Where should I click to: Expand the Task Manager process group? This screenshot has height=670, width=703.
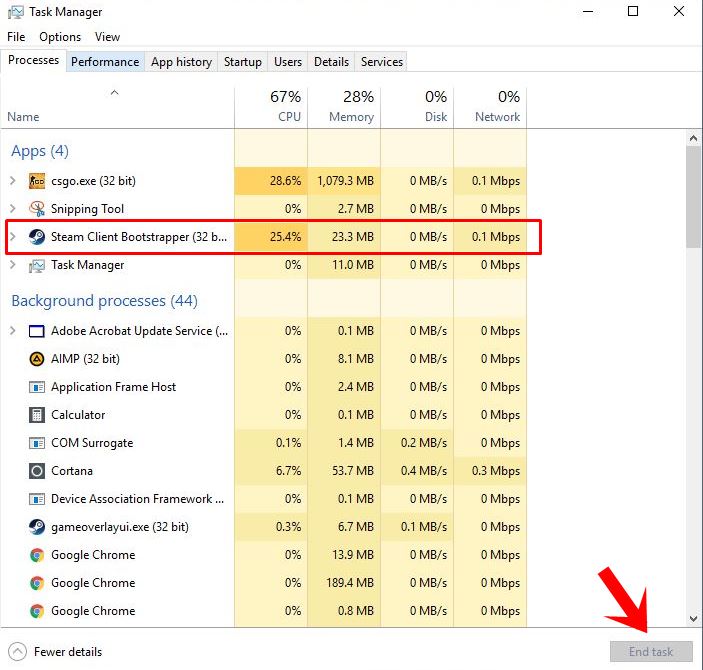click(13, 265)
